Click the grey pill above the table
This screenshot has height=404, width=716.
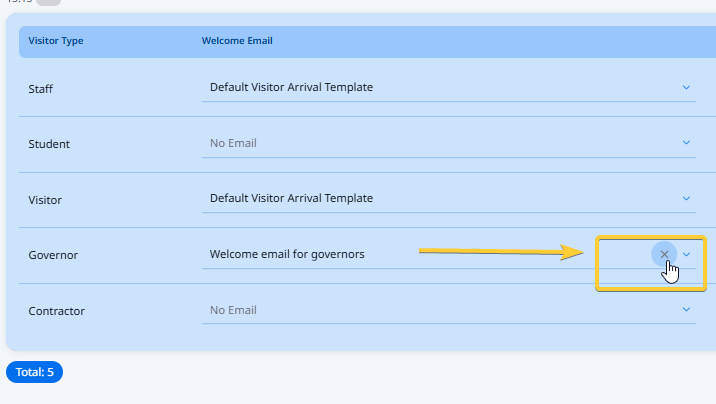tap(49, 2)
